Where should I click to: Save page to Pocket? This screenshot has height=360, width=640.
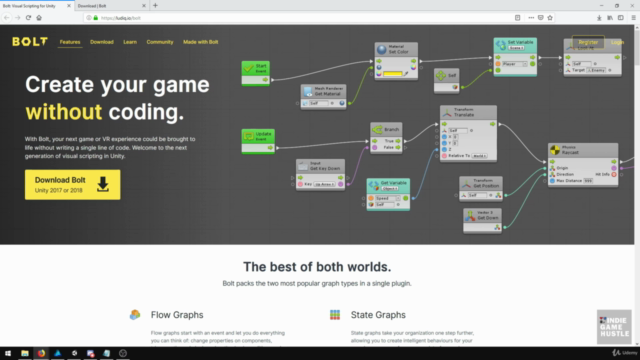coord(540,18)
